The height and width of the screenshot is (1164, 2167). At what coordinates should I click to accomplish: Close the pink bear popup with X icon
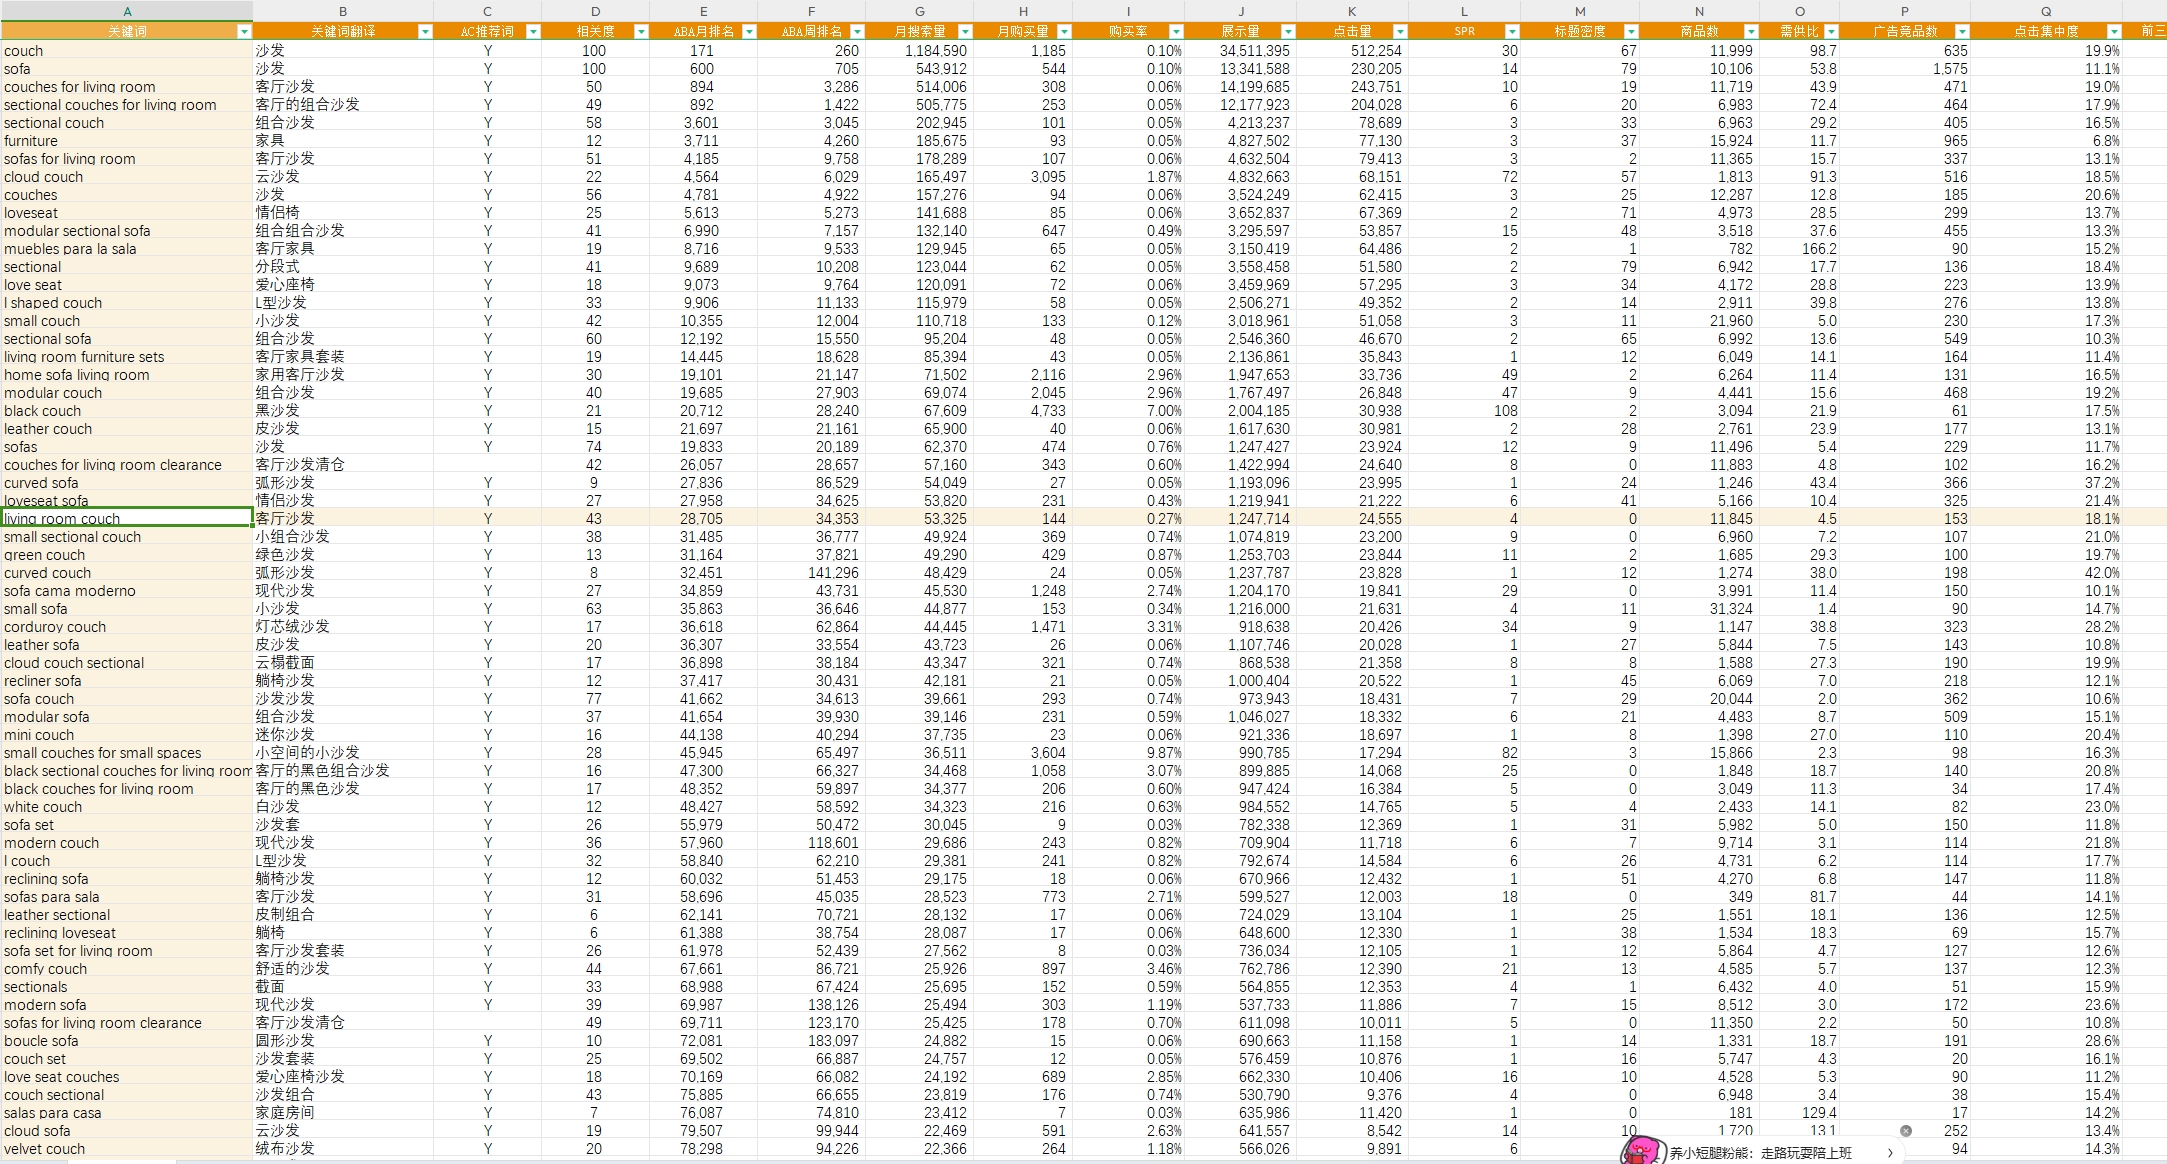tap(1906, 1131)
